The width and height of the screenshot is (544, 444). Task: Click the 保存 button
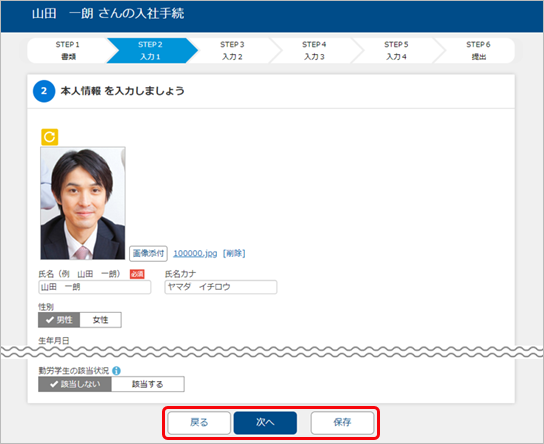[342, 423]
